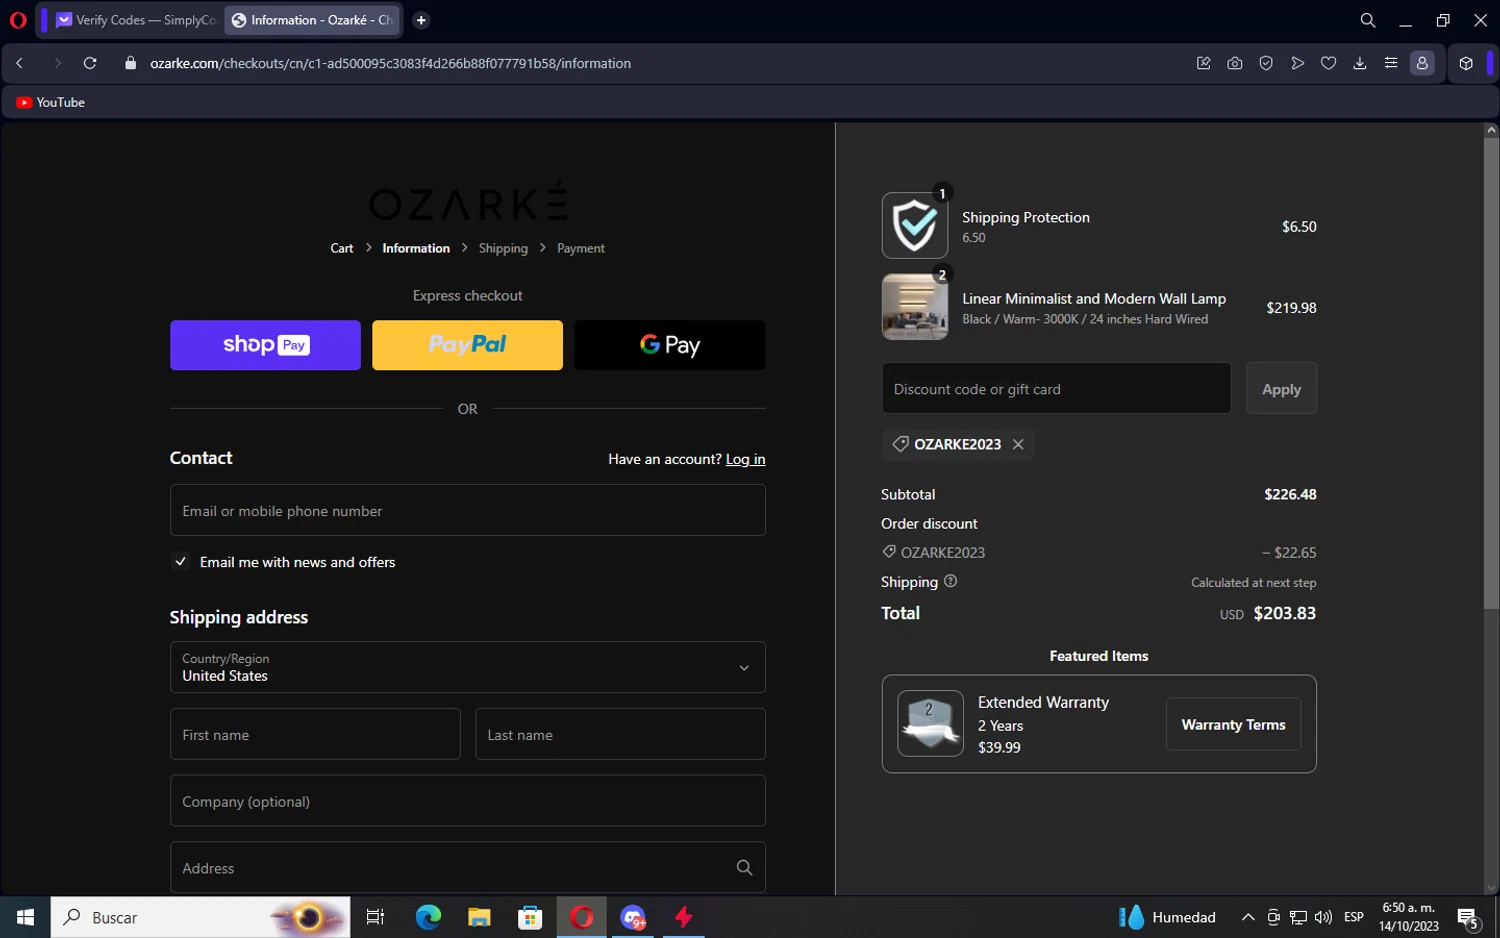Image resolution: width=1500 pixels, height=938 pixels.
Task: Open the Humedad weather widget
Action: tap(1167, 917)
